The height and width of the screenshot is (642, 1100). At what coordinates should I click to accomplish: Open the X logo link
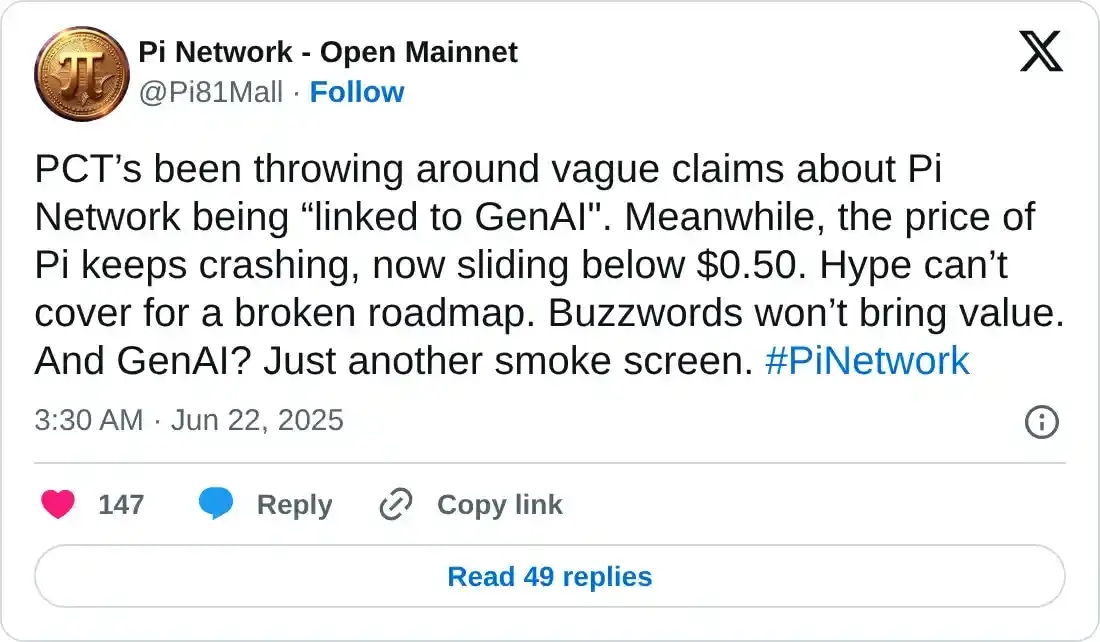pyautogui.click(x=1041, y=50)
